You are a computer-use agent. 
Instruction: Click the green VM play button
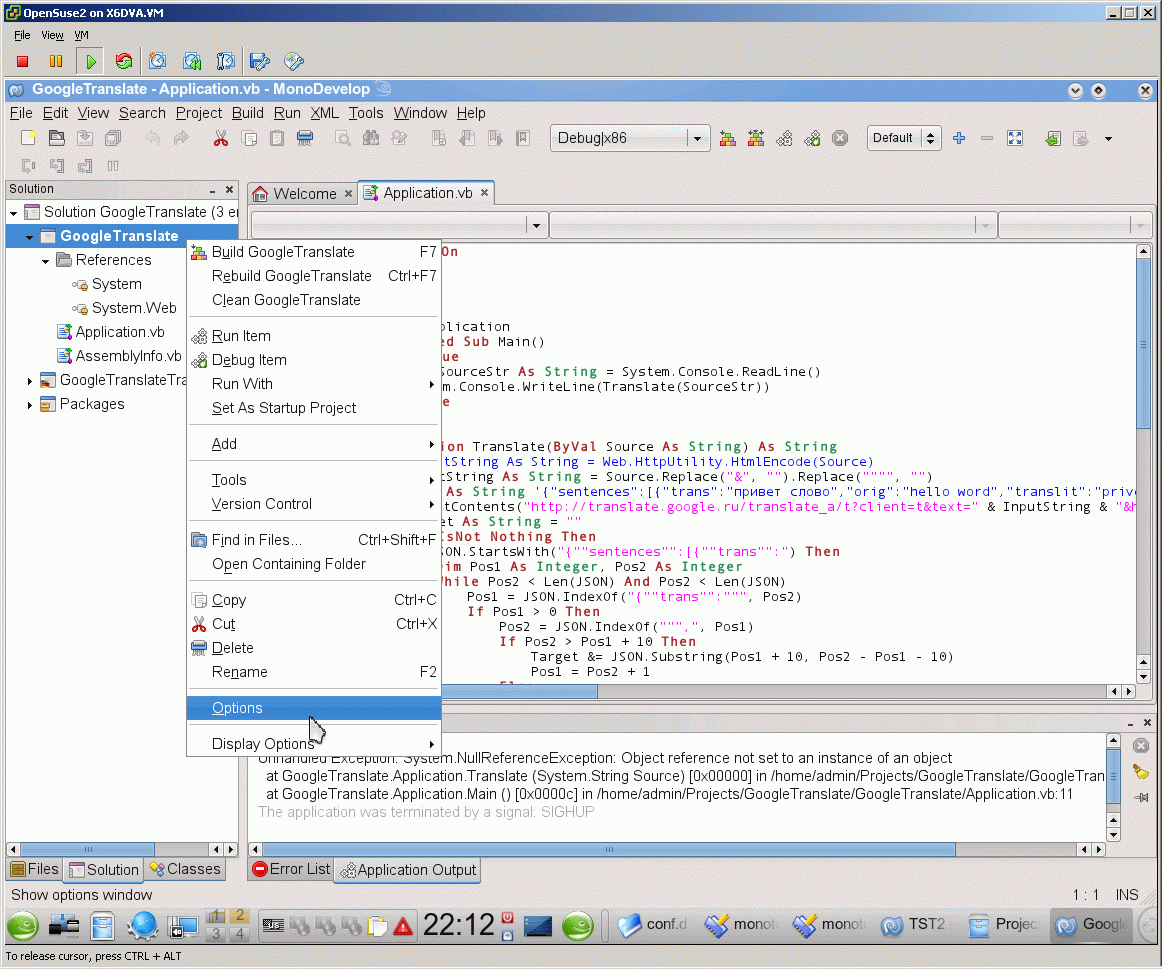coord(90,61)
